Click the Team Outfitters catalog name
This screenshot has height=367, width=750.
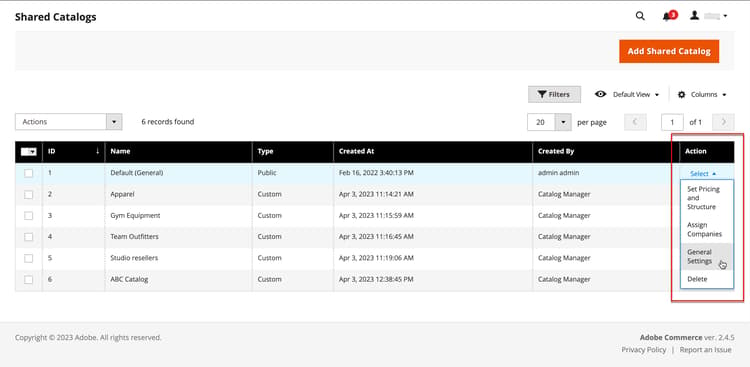134,236
